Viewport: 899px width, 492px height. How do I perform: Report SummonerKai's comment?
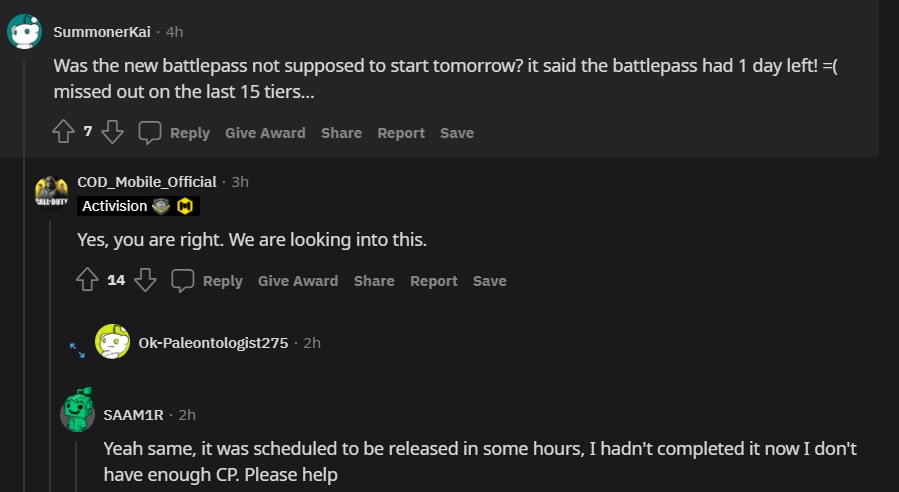pos(401,133)
